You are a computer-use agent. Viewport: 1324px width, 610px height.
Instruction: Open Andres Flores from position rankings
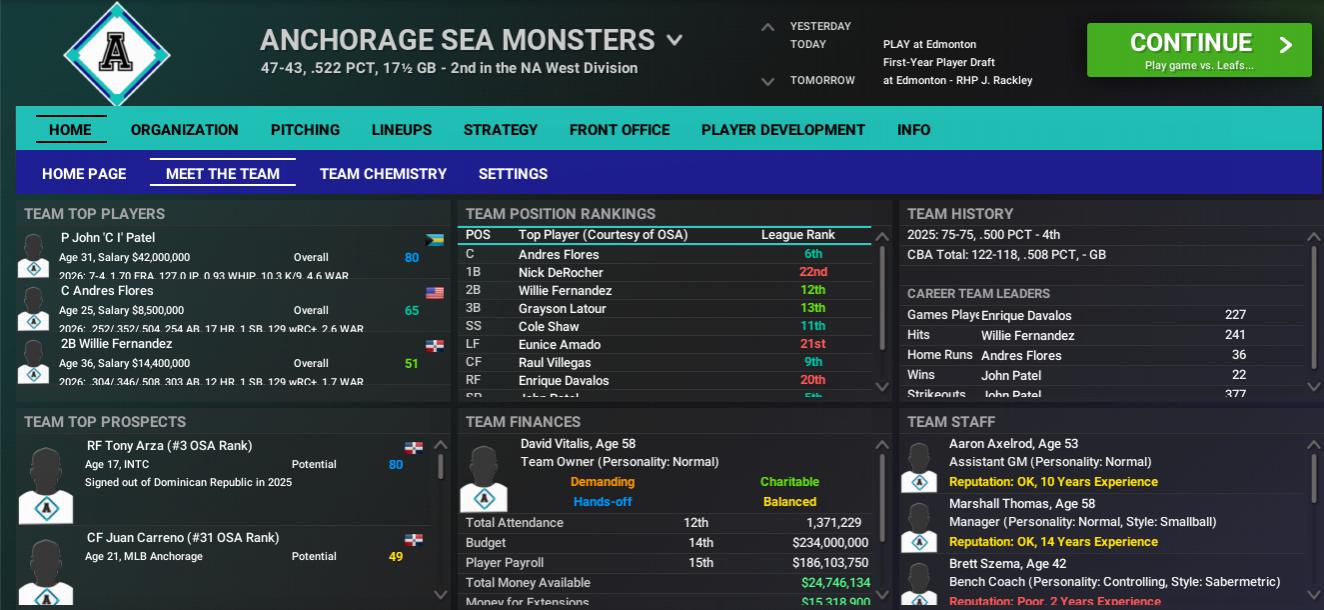point(558,254)
